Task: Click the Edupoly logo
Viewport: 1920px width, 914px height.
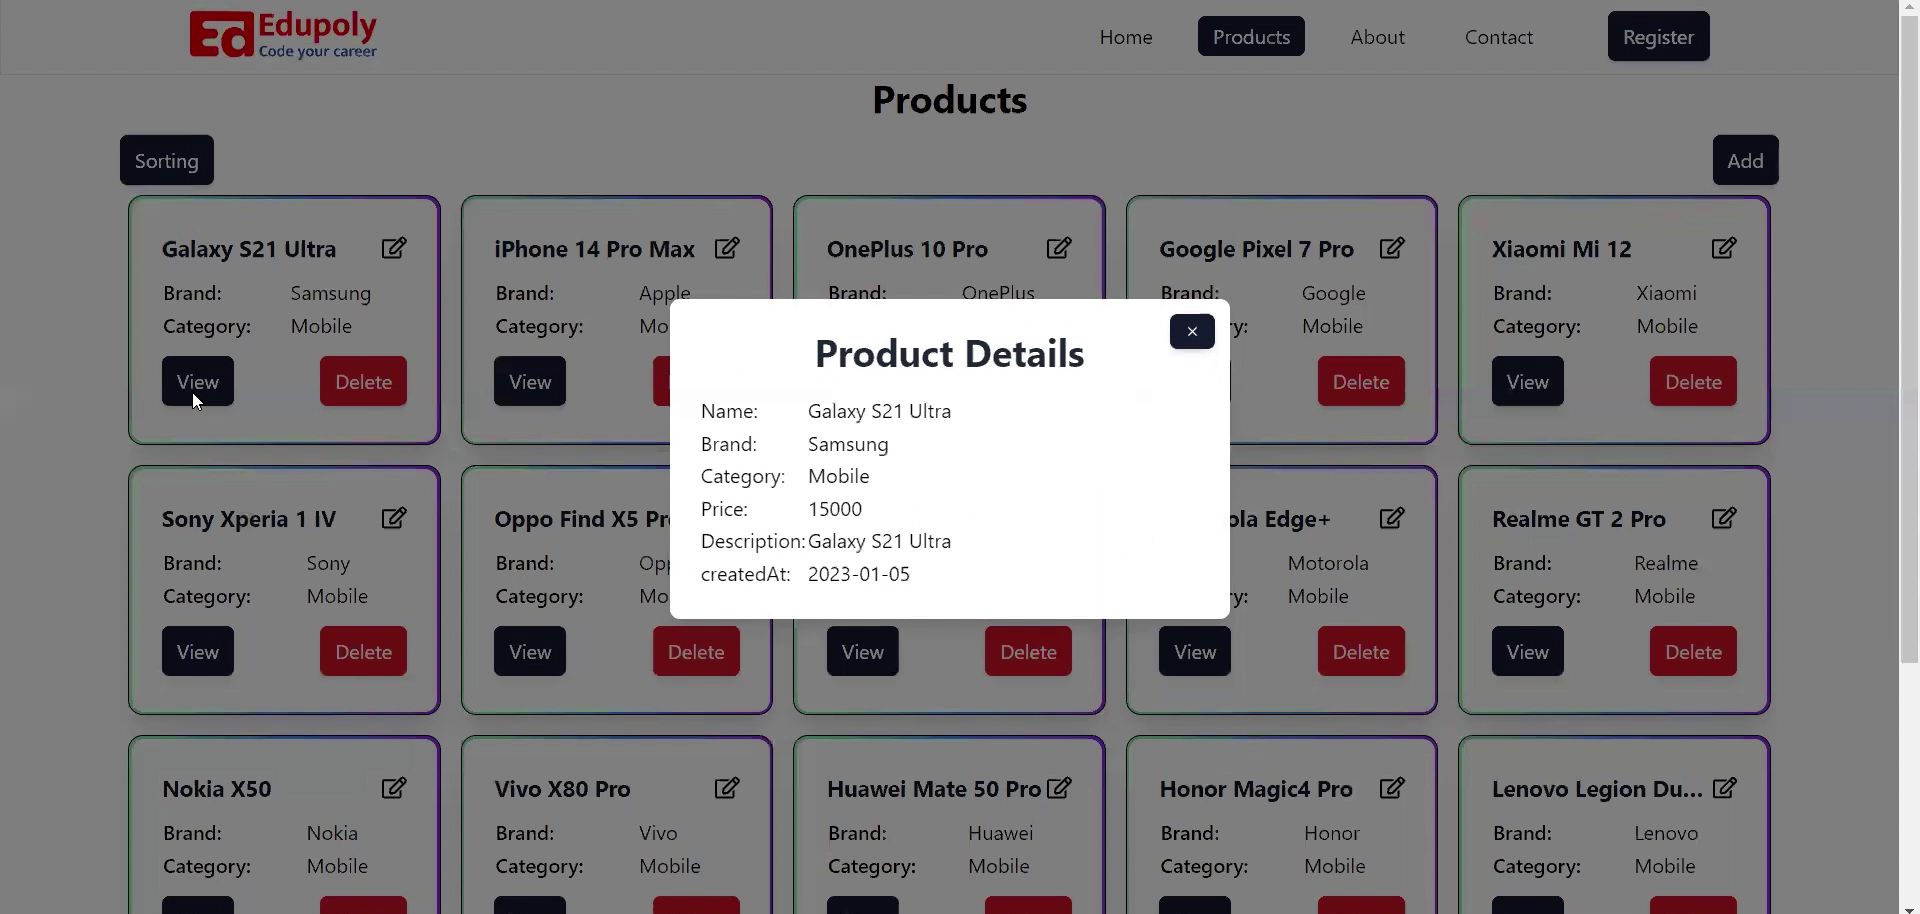Action: point(284,36)
